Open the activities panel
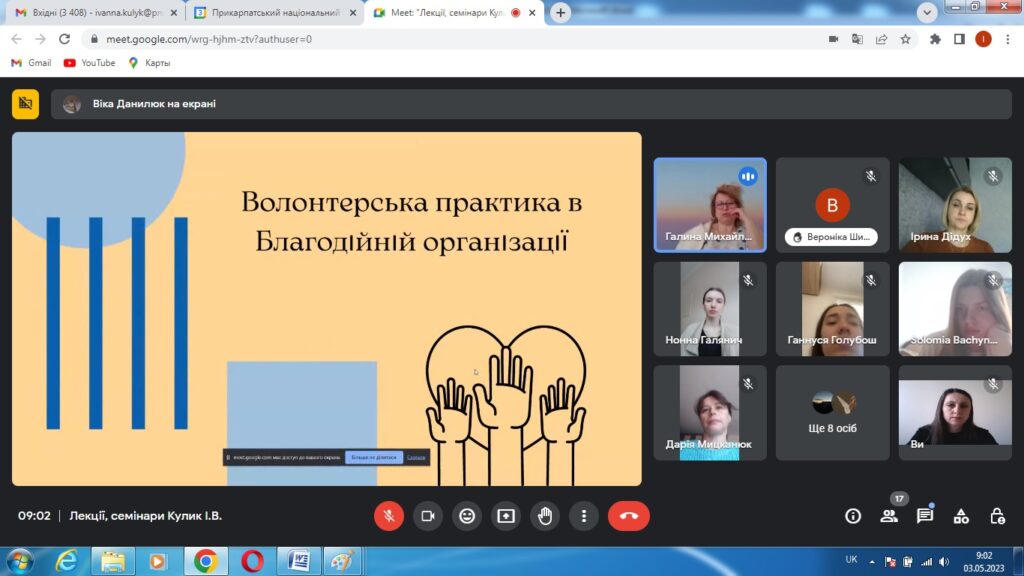Screen dimensions: 1024x576 961,516
